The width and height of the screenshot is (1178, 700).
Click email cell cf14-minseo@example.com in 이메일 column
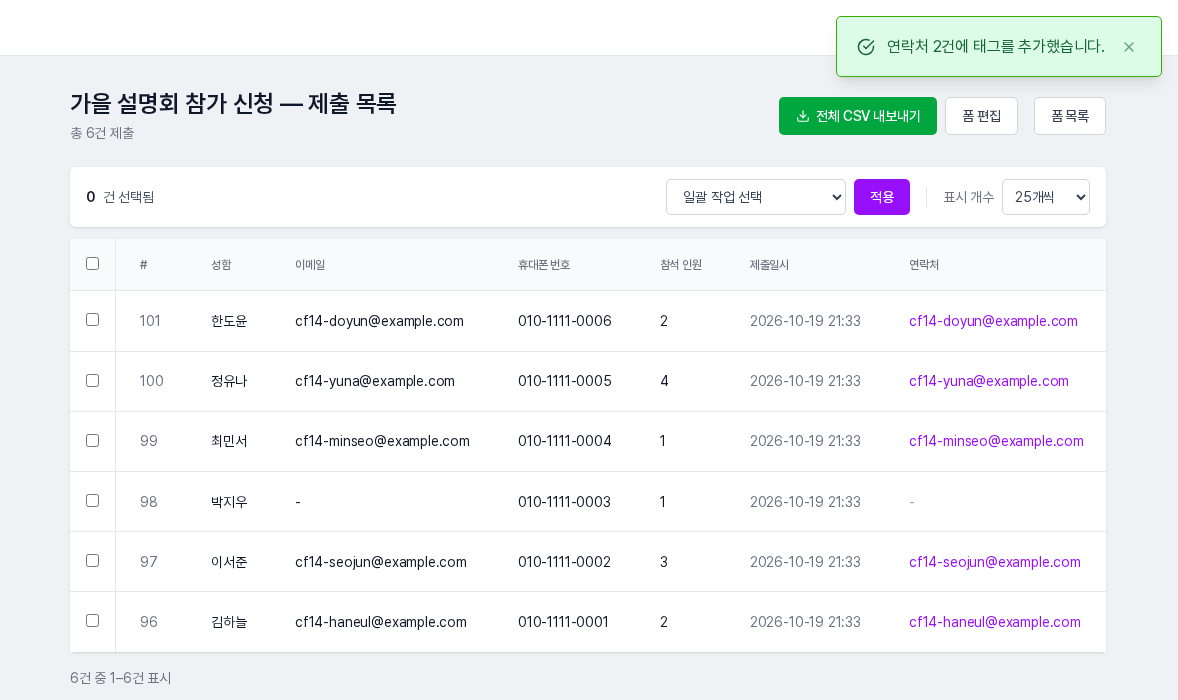tap(382, 441)
